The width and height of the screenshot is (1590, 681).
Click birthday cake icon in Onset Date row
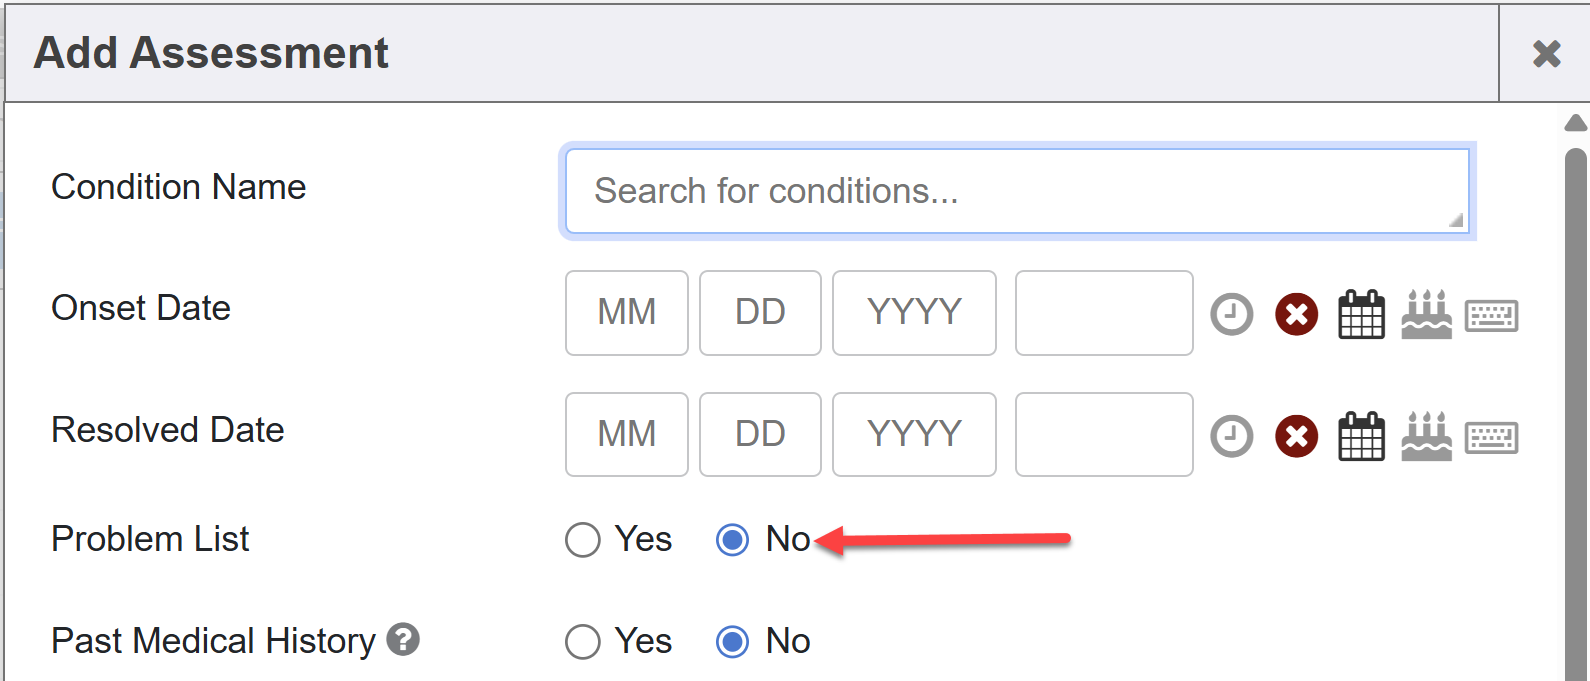click(1426, 314)
